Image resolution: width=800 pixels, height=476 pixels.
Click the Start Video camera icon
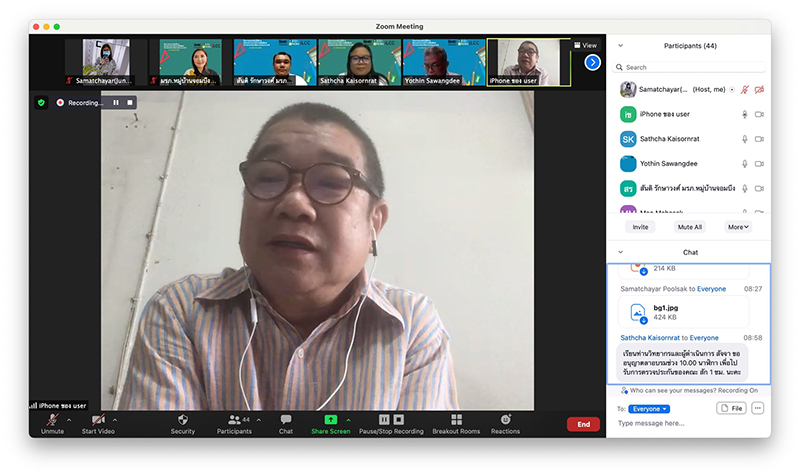98,419
